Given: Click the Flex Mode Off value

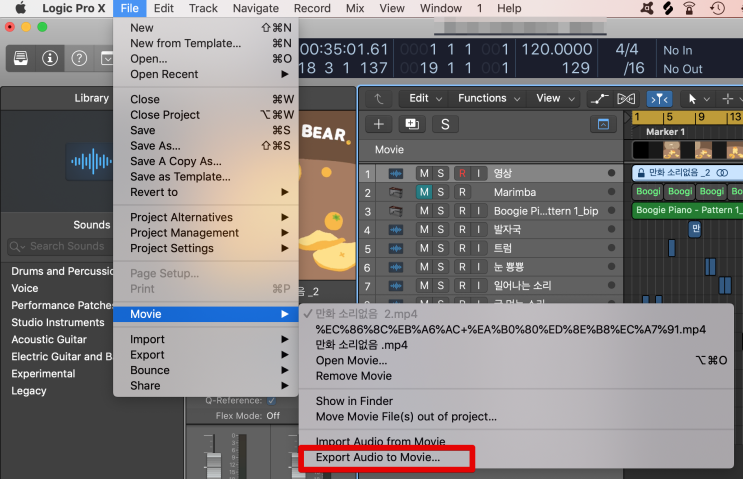Looking at the screenshot, I should click(x=273, y=416).
